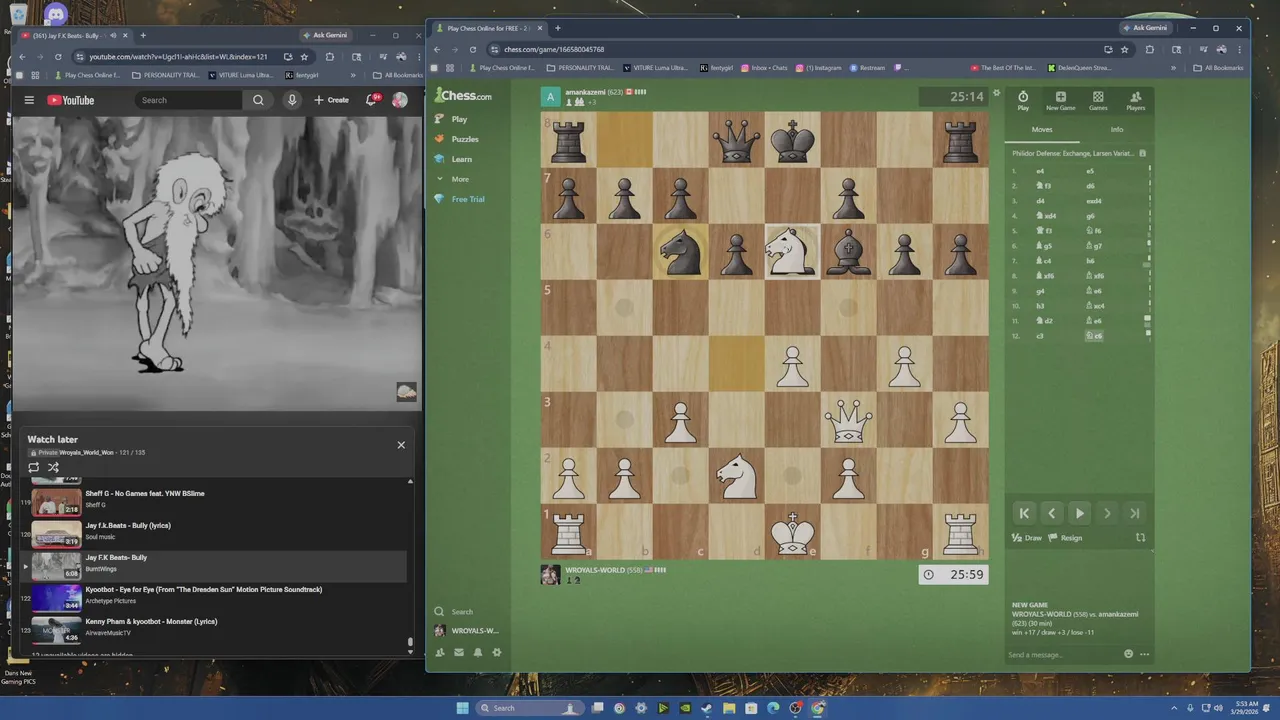1280x720 pixels.
Task: Click Ask Gemini in the YouTube window
Action: click(325, 35)
